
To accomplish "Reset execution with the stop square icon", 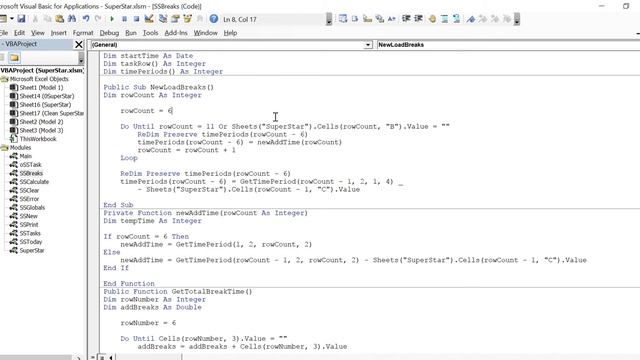I will point(136,19).
